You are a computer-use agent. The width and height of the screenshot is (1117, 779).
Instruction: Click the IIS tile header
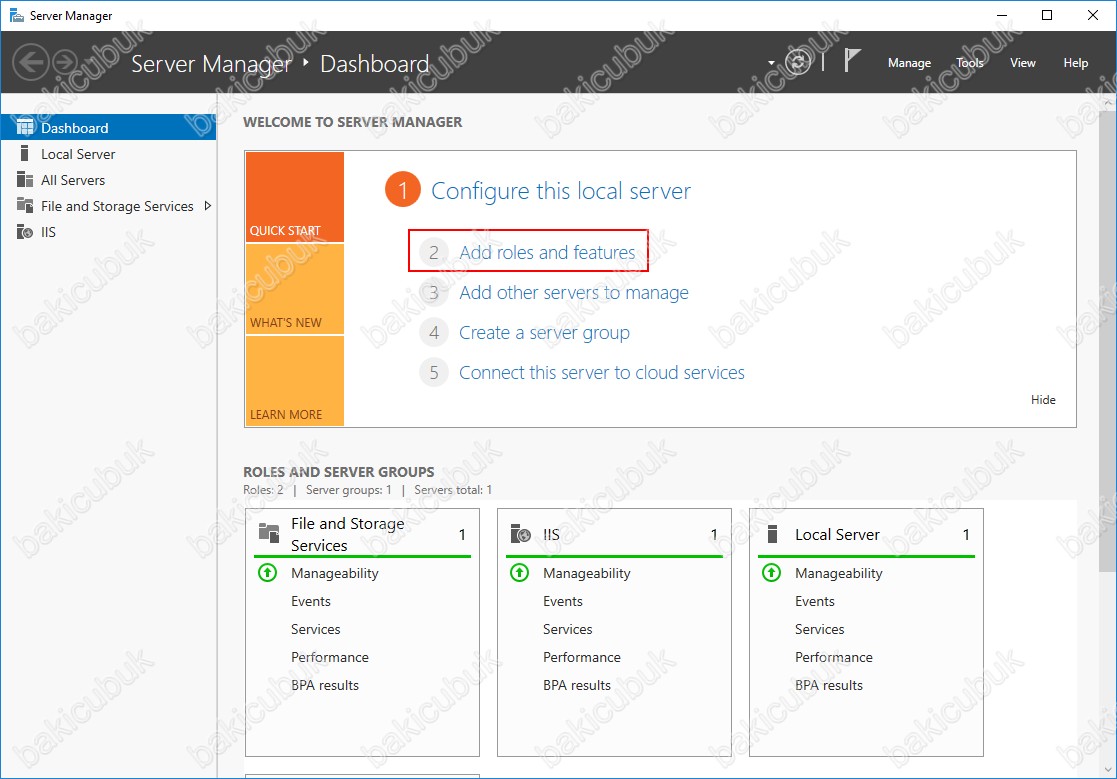[x=614, y=534]
